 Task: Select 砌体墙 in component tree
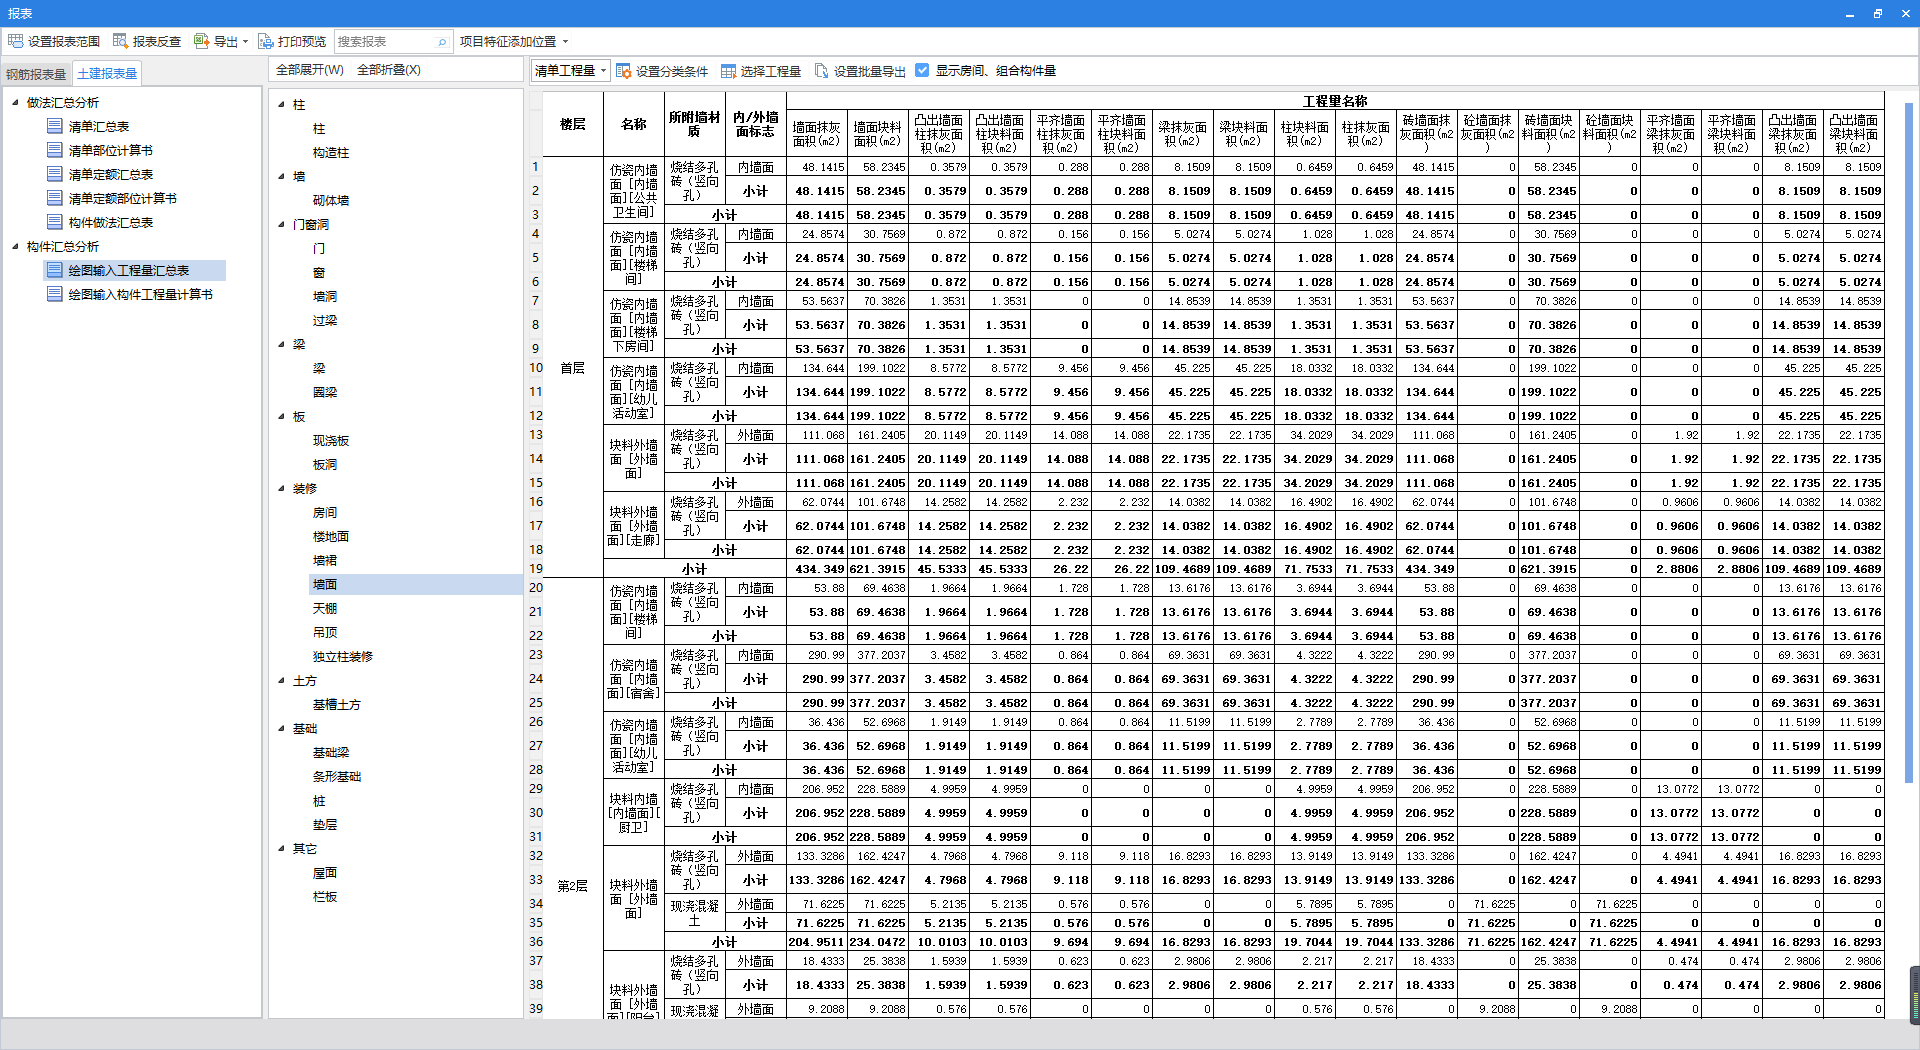click(x=331, y=200)
